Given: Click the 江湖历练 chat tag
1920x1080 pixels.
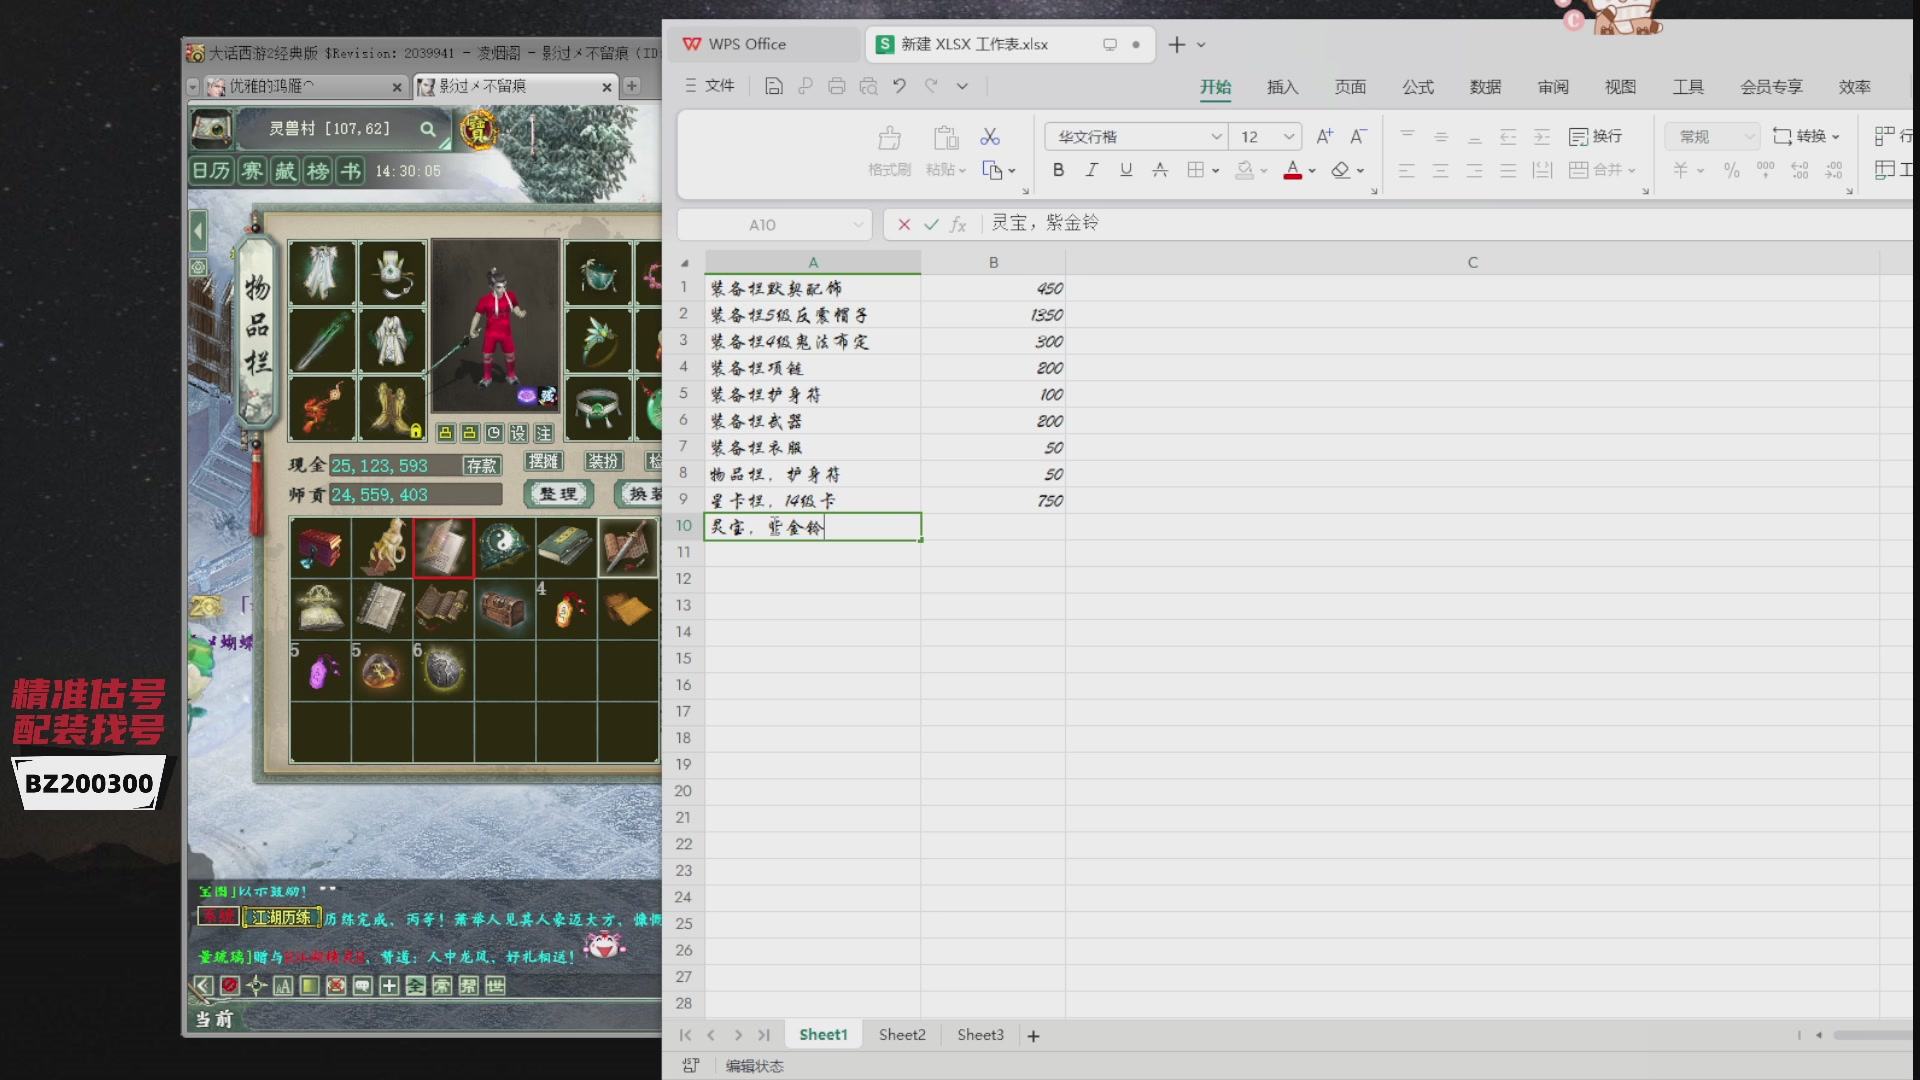Looking at the screenshot, I should [x=281, y=918].
